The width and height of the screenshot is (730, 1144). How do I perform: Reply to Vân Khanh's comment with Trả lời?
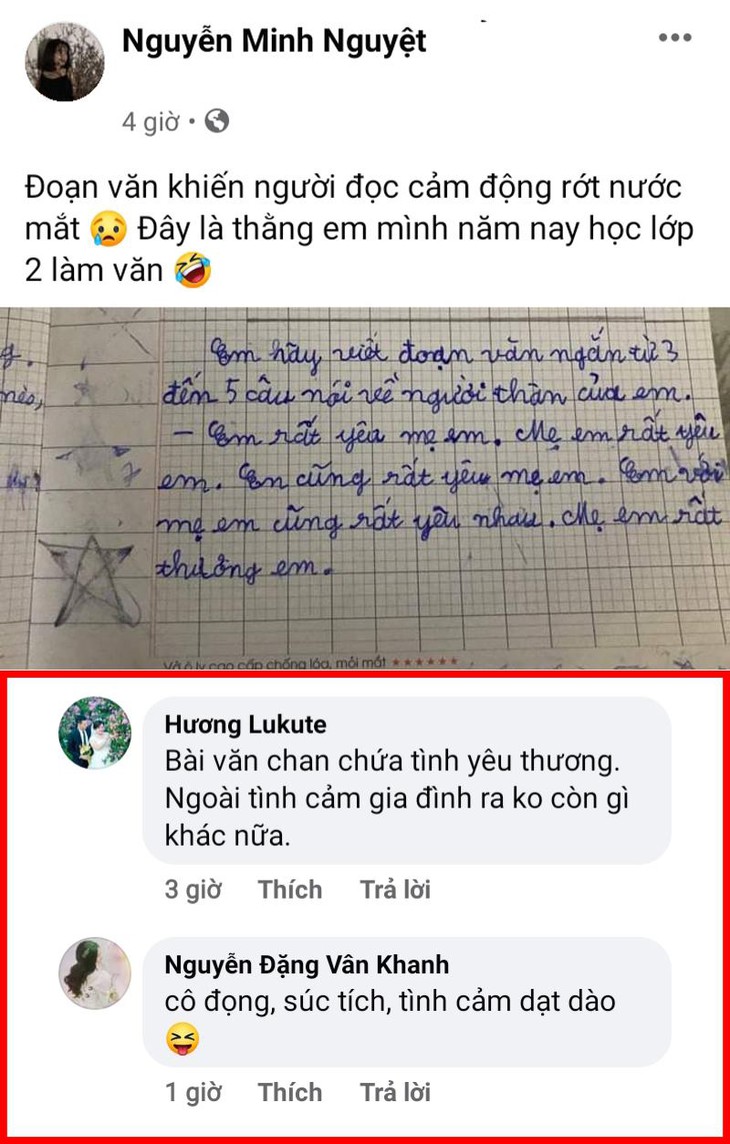click(395, 1092)
